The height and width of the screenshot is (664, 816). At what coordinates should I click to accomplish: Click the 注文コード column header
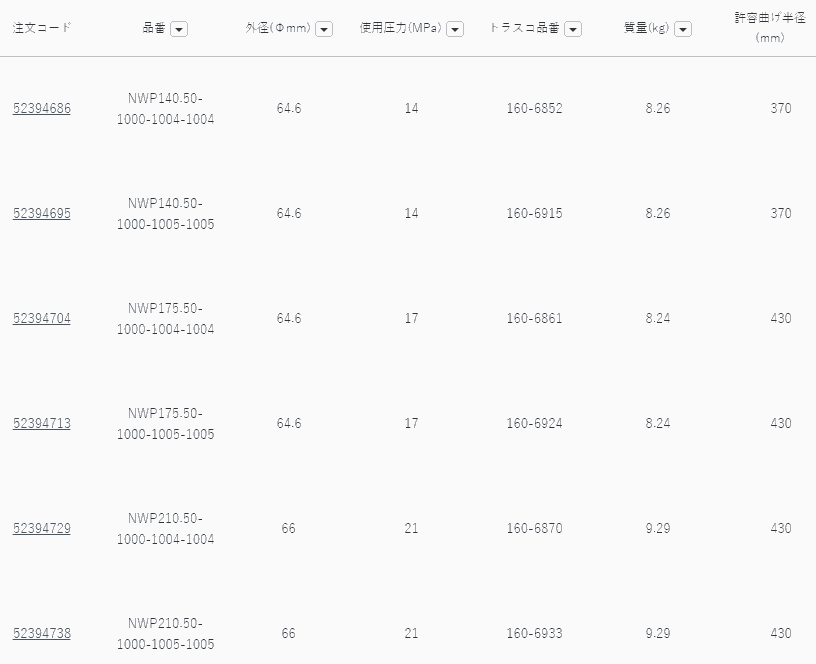tap(42, 28)
